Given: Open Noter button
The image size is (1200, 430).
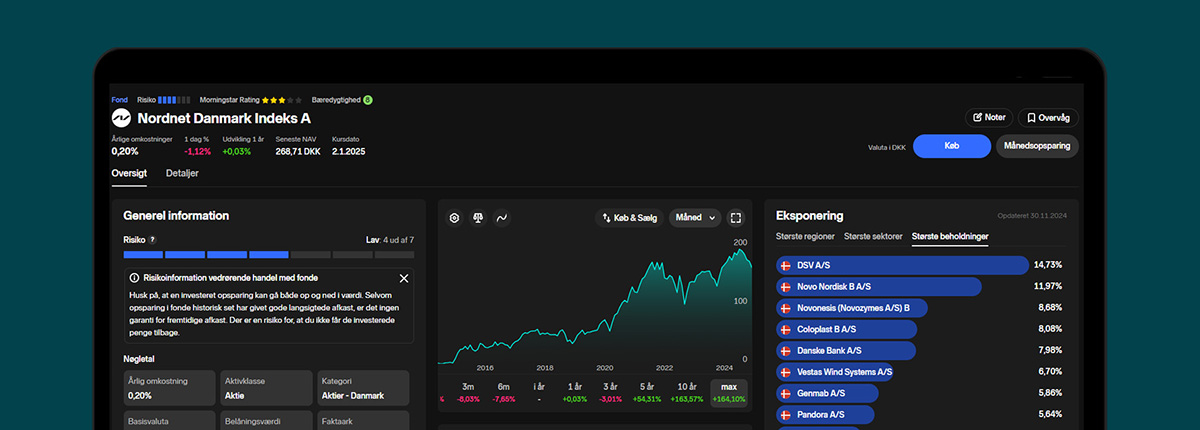Looking at the screenshot, I should 988,117.
